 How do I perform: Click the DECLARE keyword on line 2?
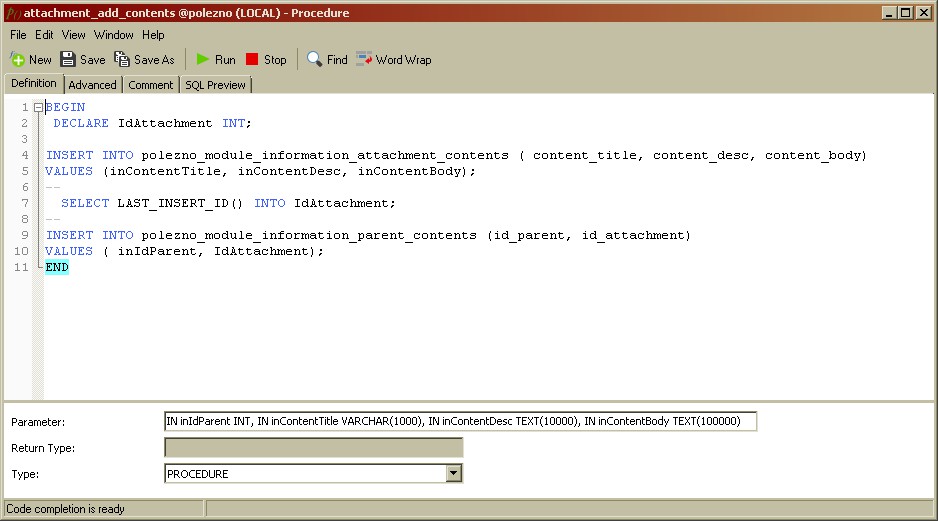81,123
